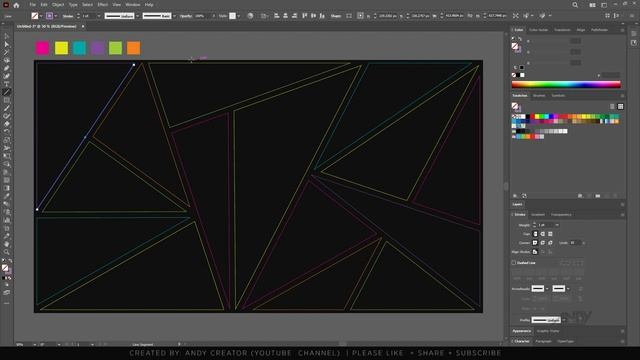Viewport: 640px width, 360px height.
Task: Click the Opacity label in control bar
Action: click(x=186, y=16)
